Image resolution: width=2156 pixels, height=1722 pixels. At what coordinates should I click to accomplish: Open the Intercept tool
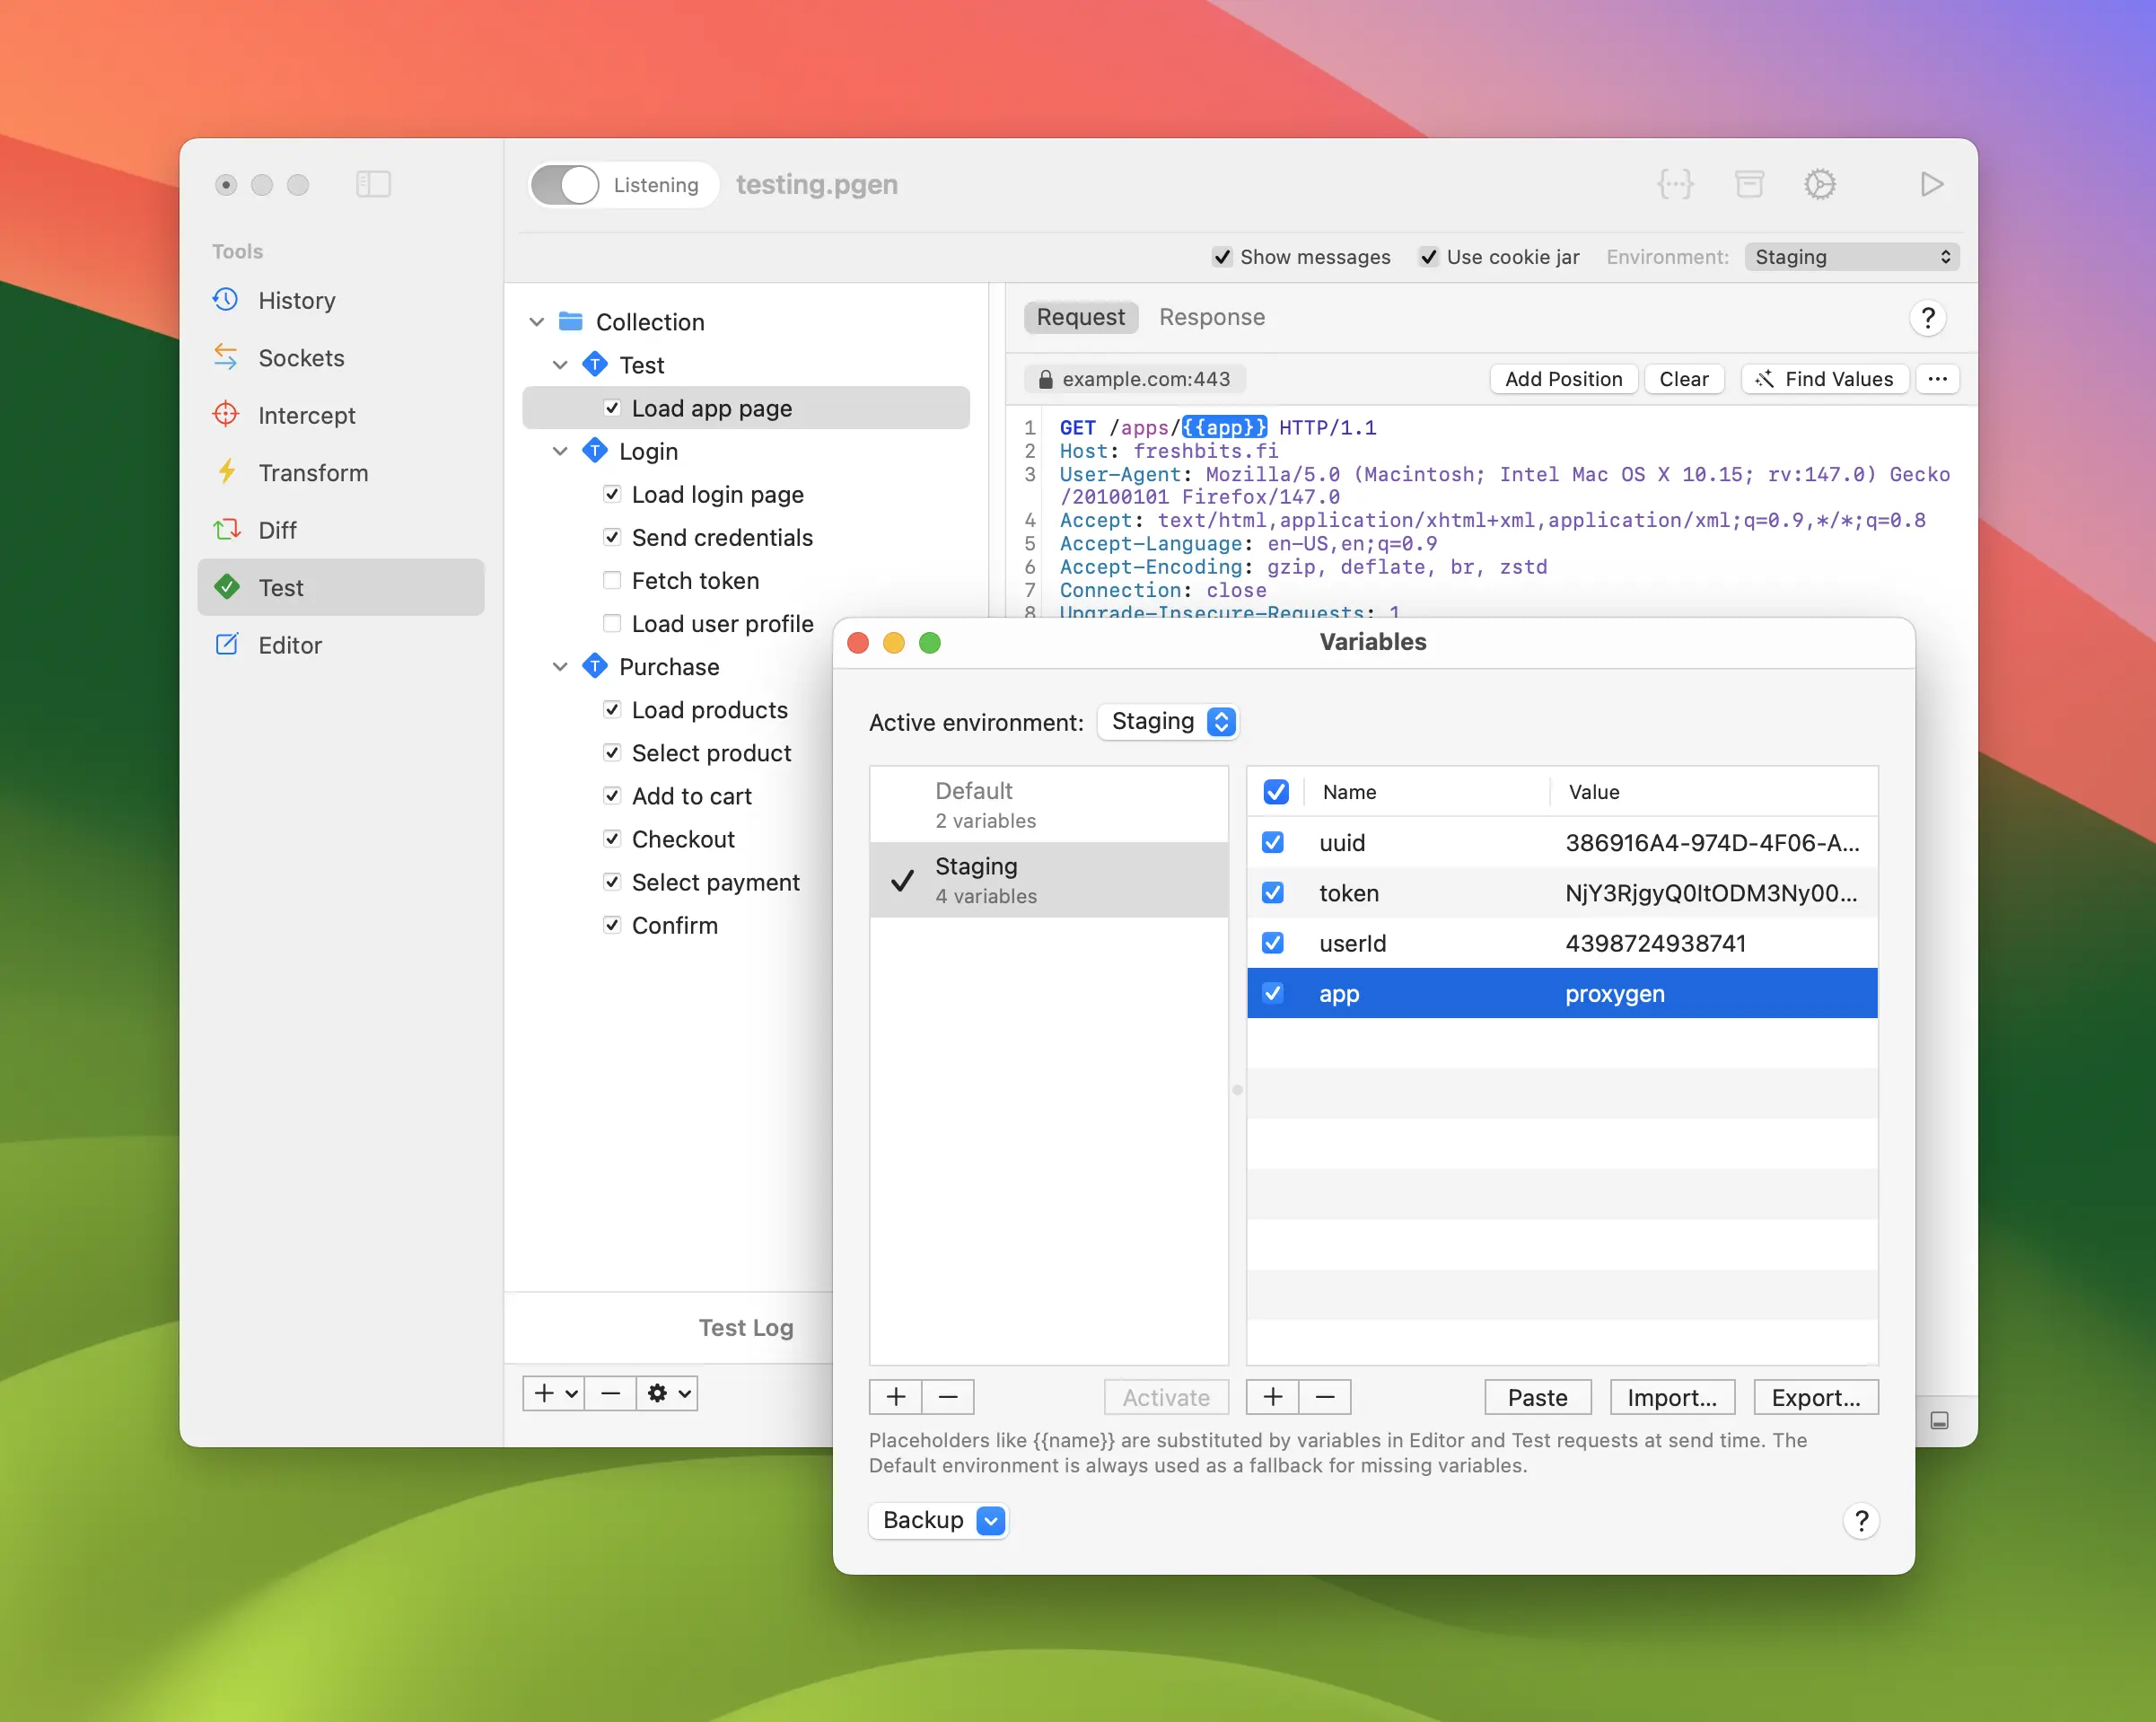(306, 415)
